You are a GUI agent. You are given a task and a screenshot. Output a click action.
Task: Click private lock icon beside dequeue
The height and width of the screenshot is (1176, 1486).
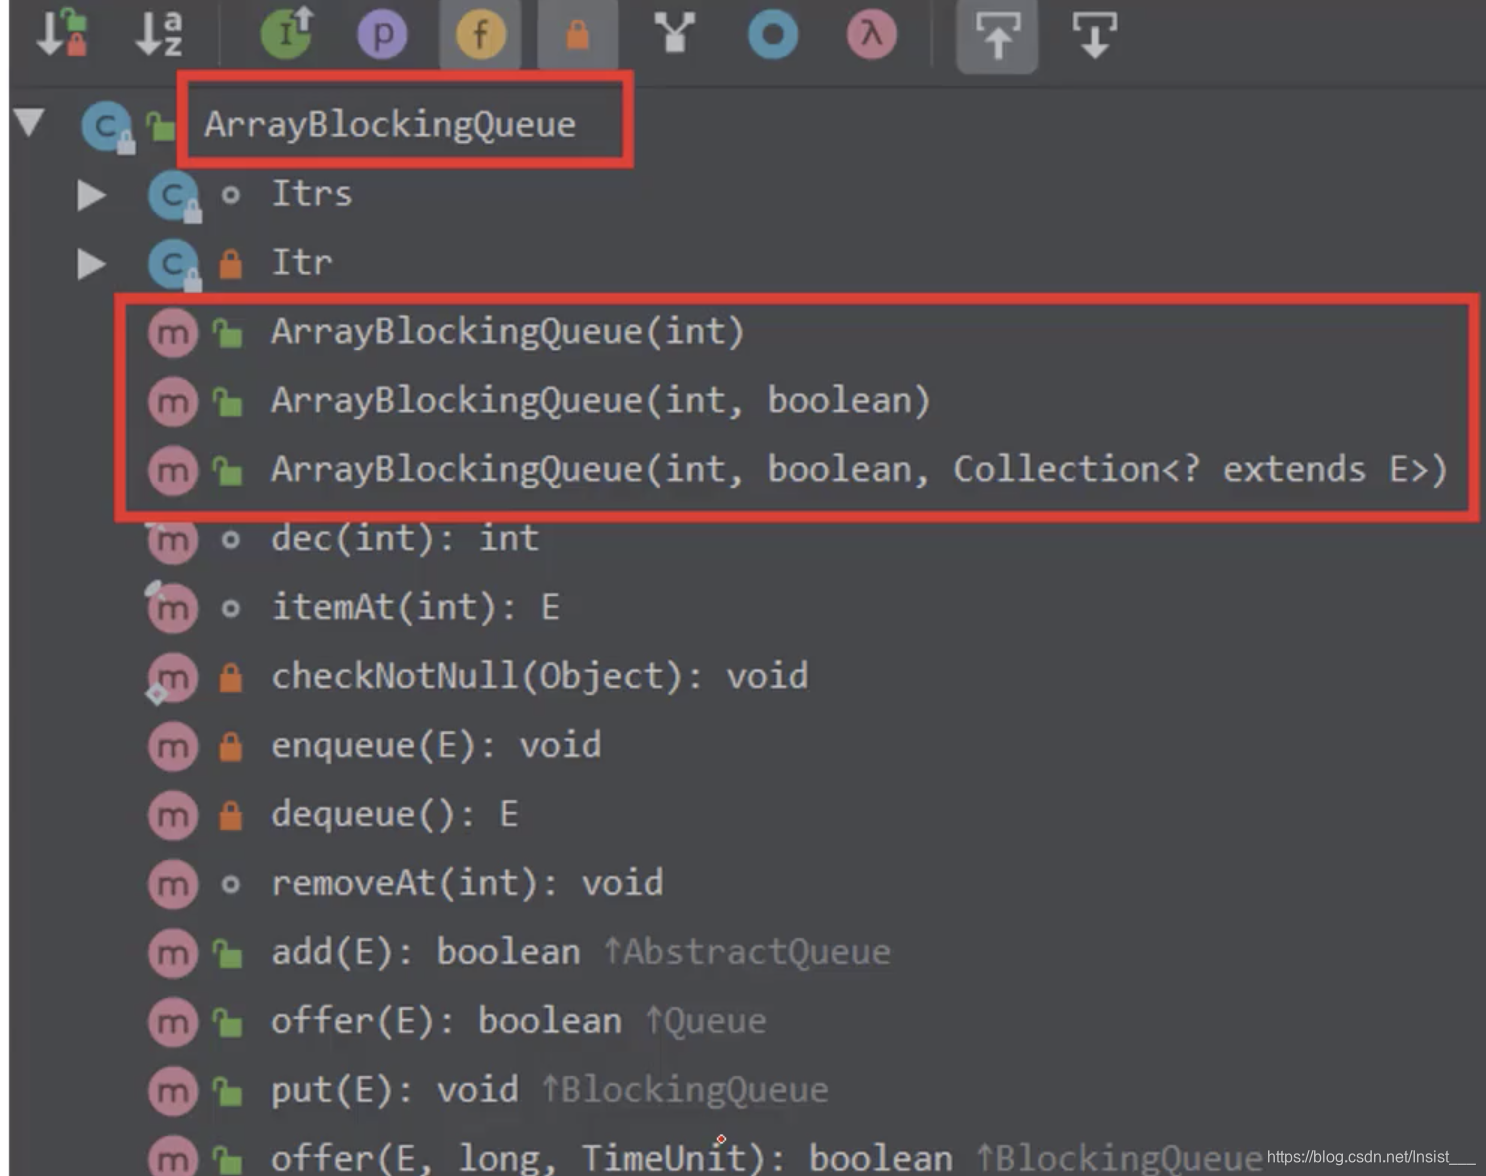click(x=230, y=815)
